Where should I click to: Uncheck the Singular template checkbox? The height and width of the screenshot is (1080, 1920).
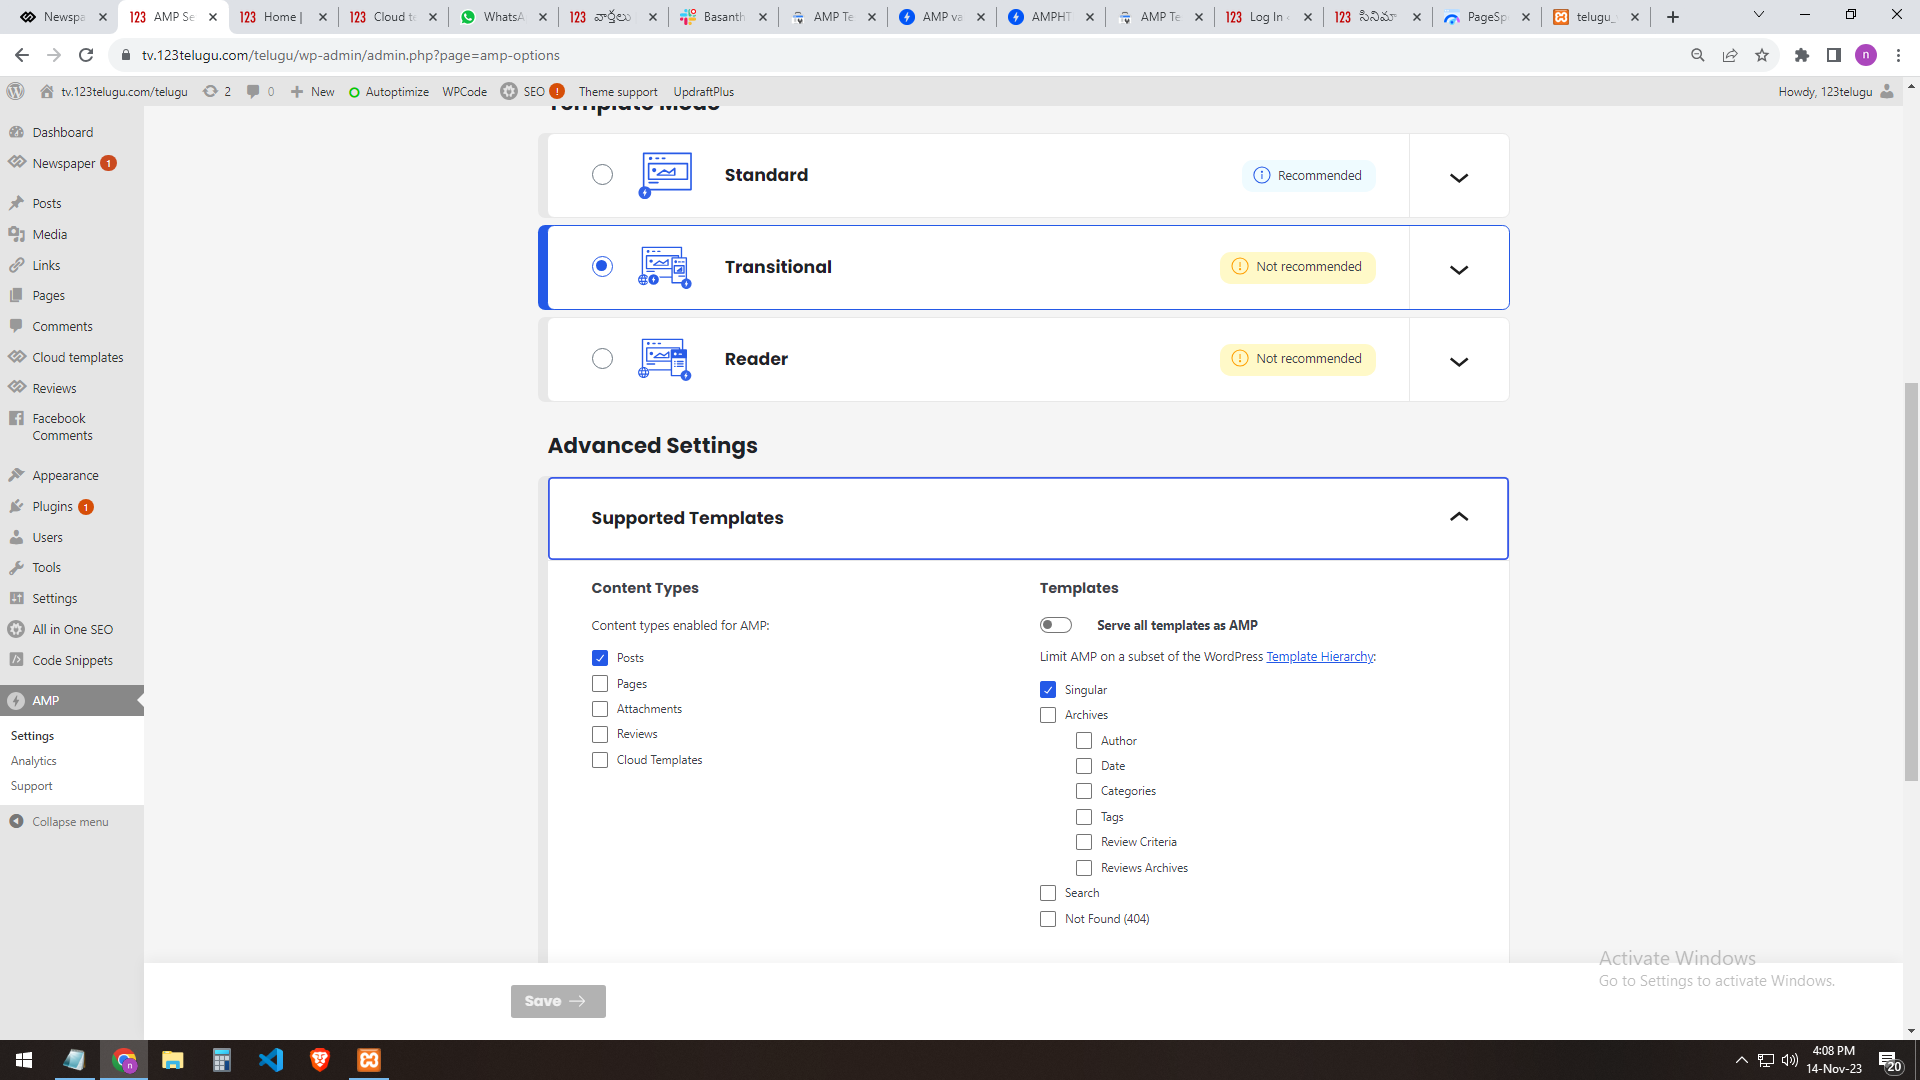[1048, 690]
